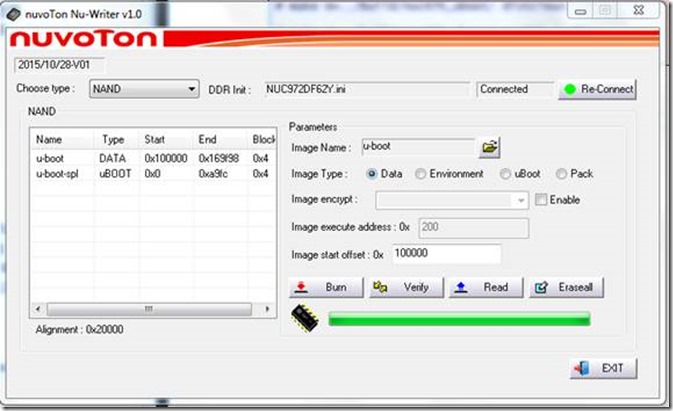Image resolution: width=673 pixels, height=411 pixels.
Task: Click the 0xa9fc end cell
Action: click(x=213, y=174)
